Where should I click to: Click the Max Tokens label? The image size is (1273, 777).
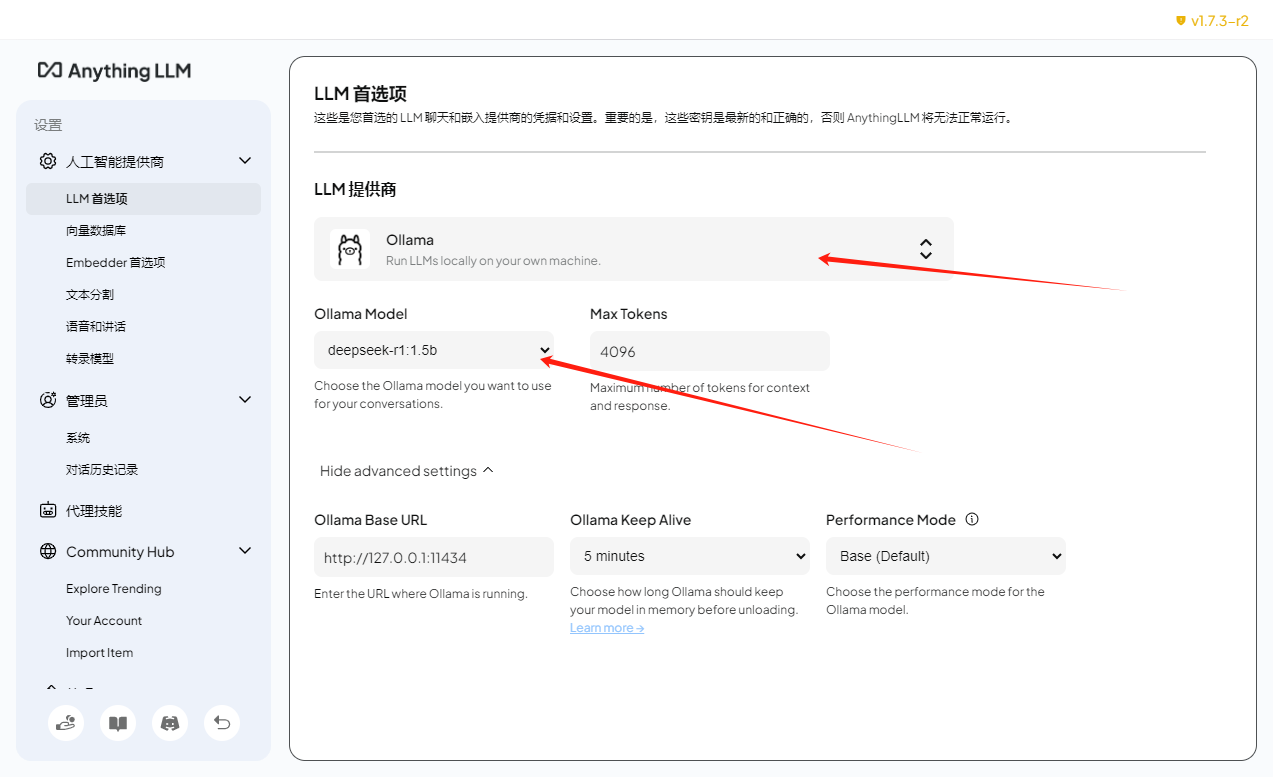coord(629,314)
